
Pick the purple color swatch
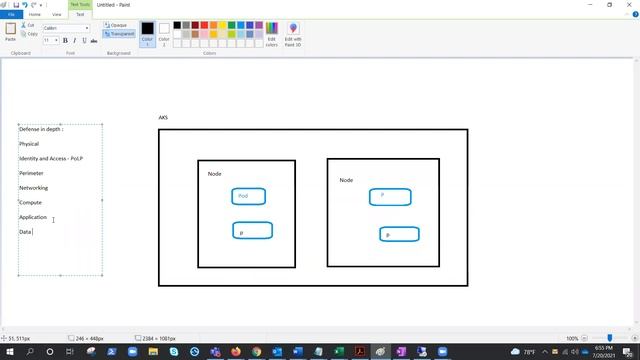(x=259, y=25)
